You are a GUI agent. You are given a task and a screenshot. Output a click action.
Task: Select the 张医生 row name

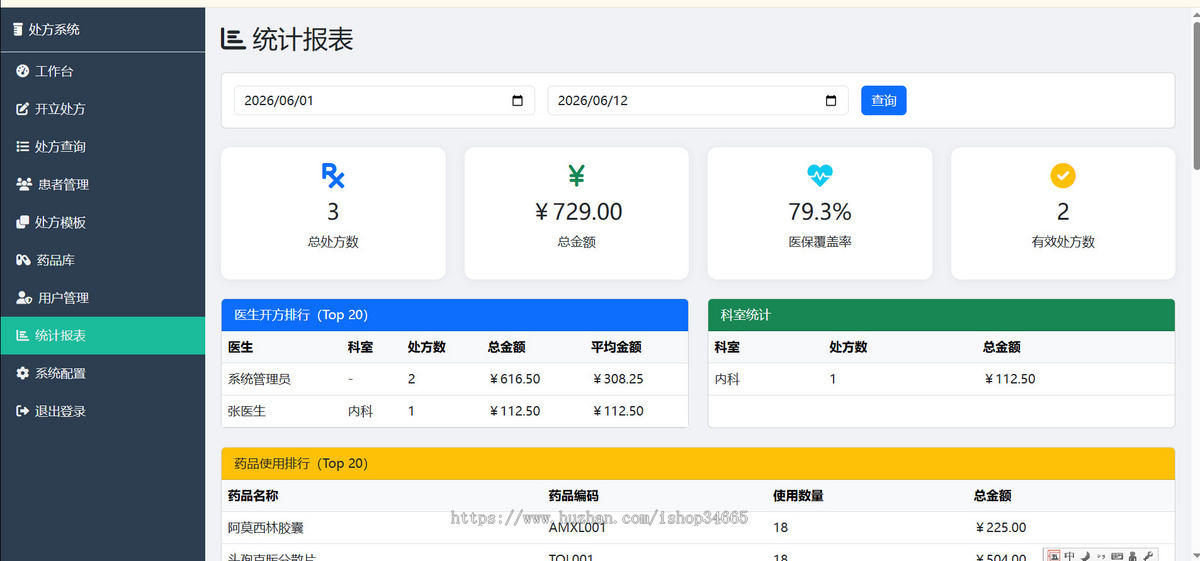click(247, 411)
